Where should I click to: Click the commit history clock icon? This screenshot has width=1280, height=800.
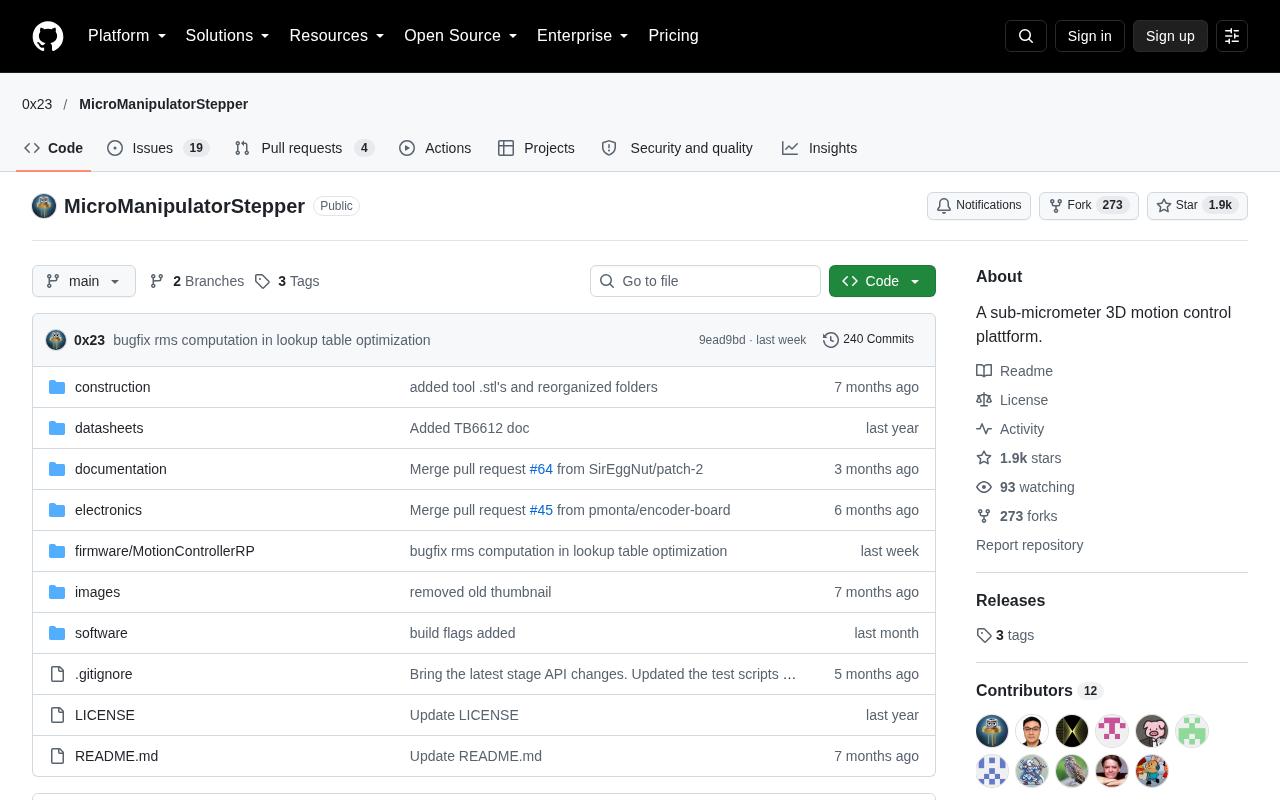coord(831,340)
